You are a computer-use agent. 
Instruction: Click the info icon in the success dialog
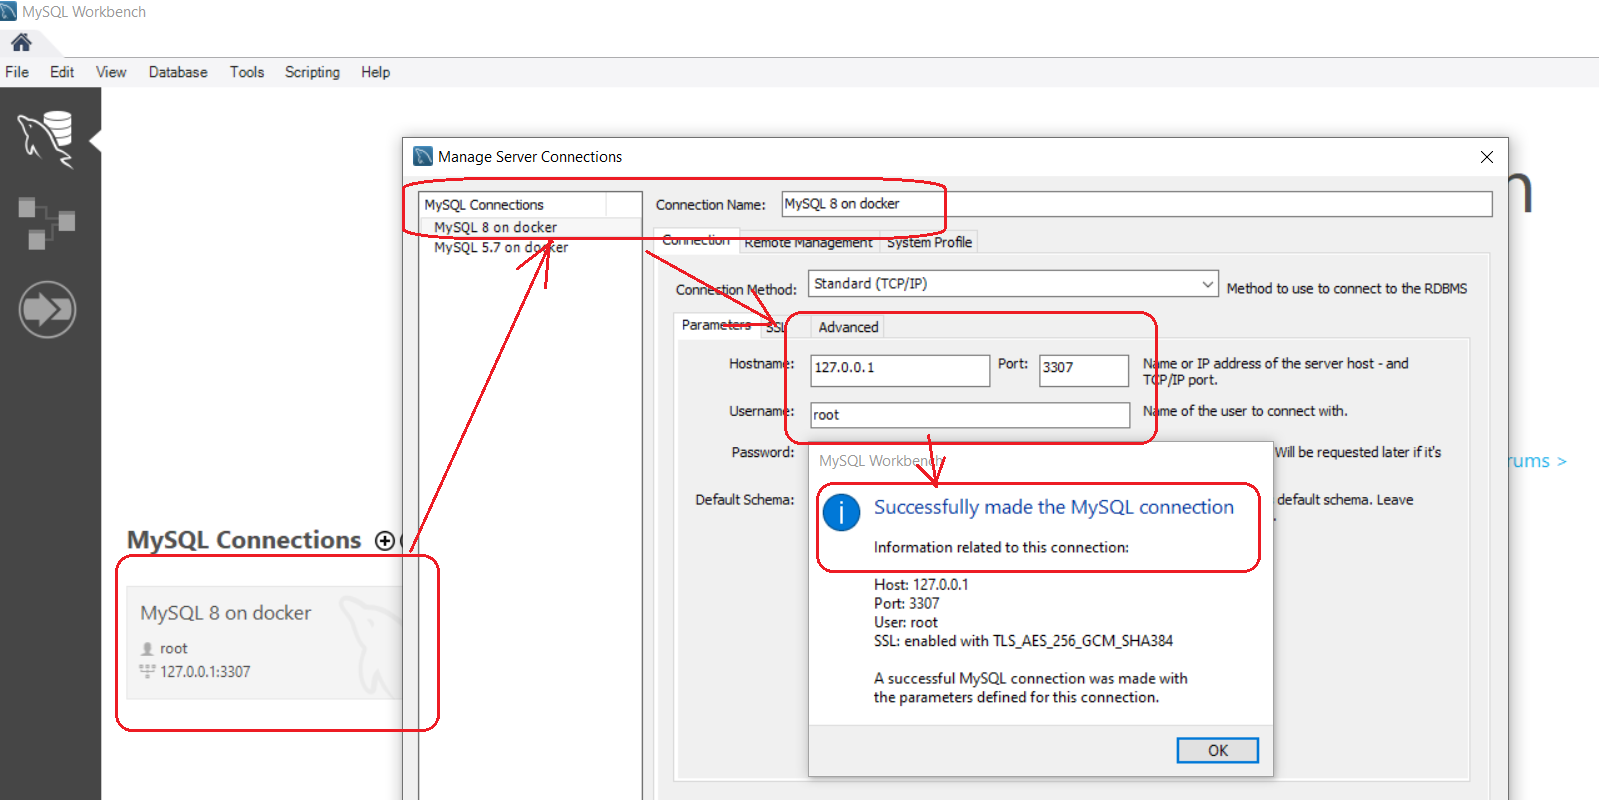tap(841, 513)
